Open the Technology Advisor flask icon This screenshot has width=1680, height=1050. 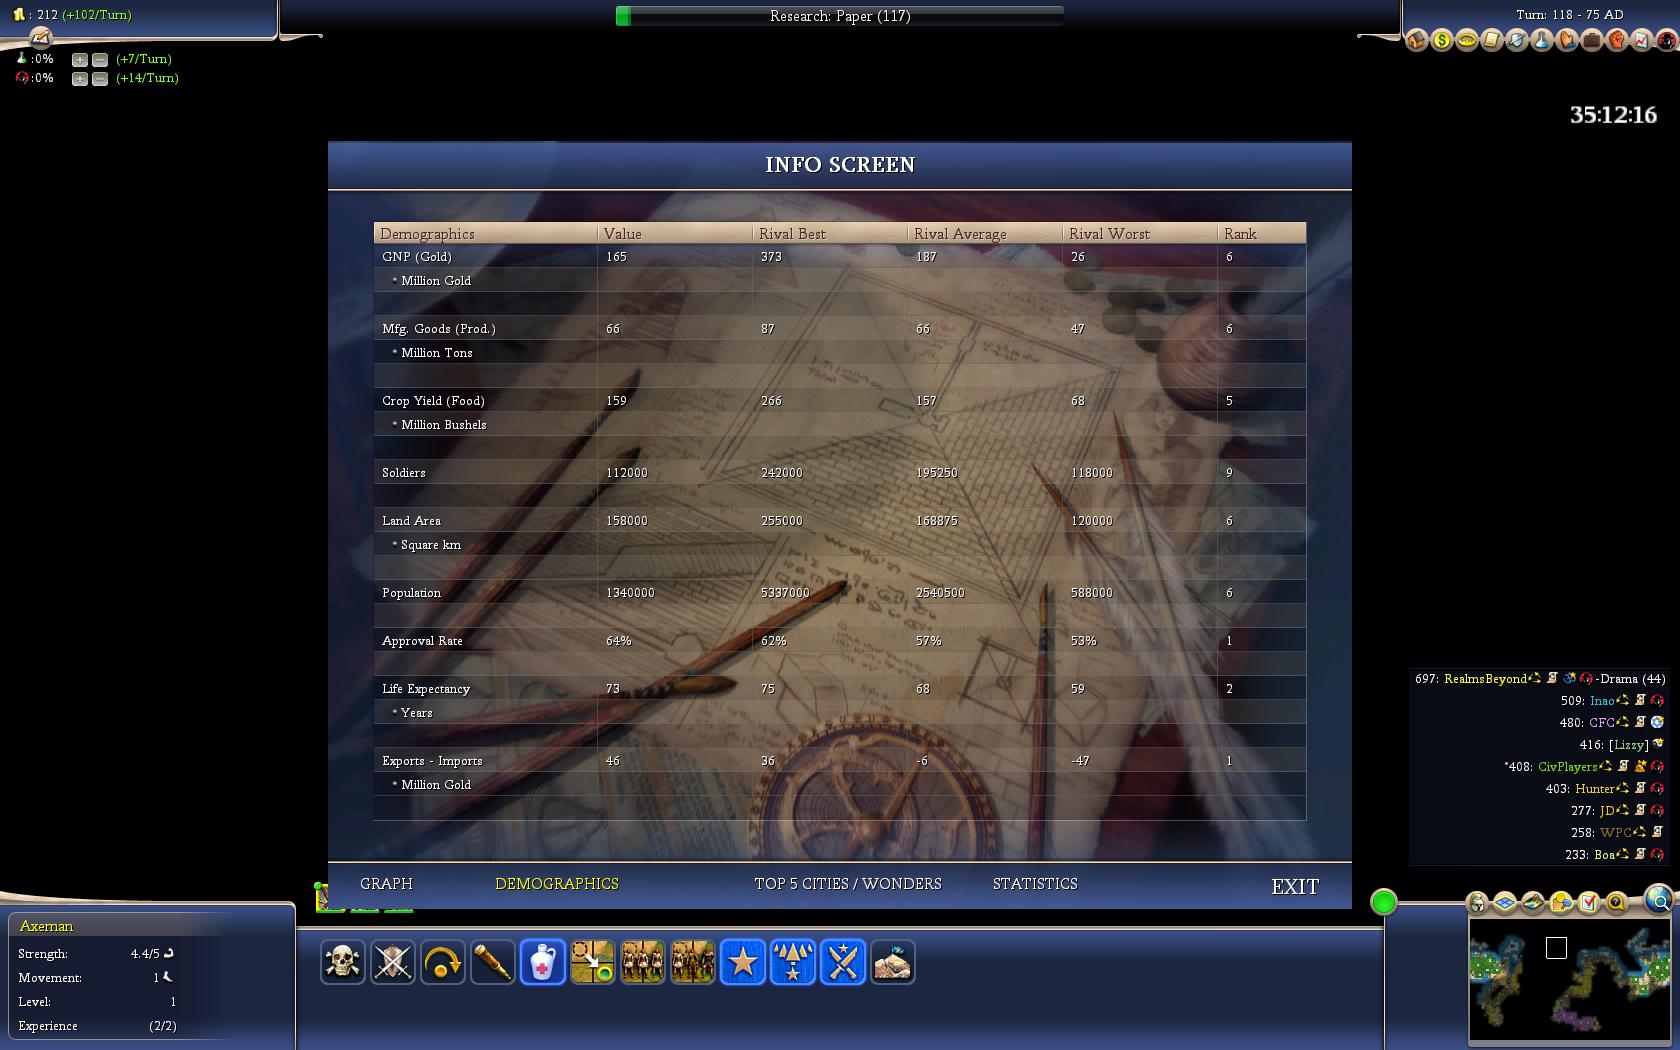1541,41
